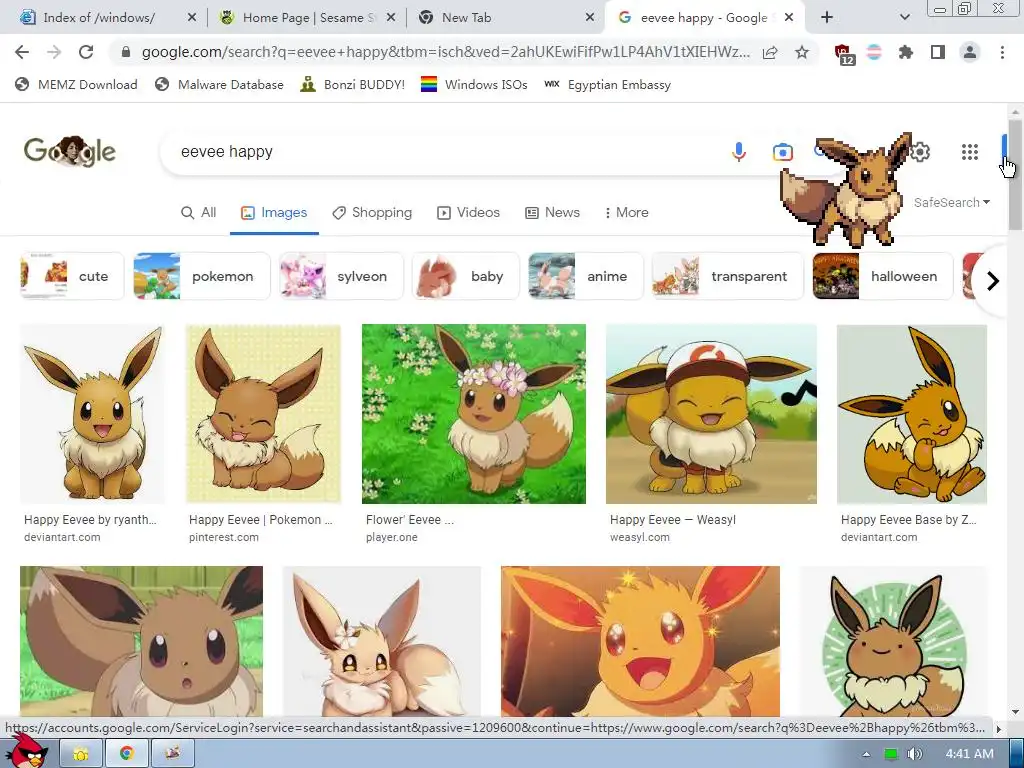Open Windows ISOs bookmark

click(x=474, y=84)
